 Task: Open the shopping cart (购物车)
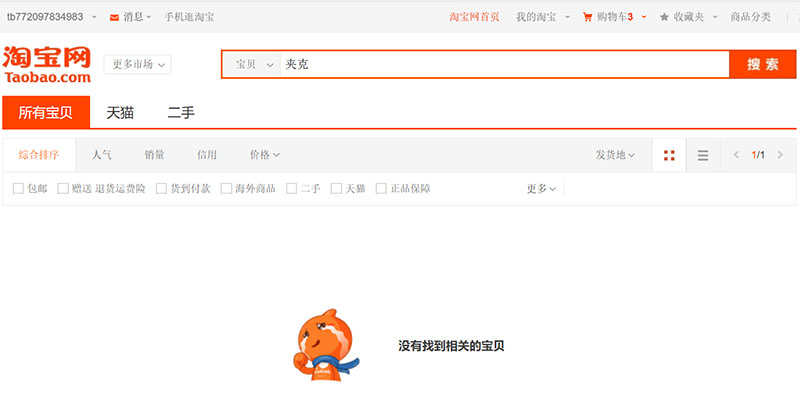tap(607, 17)
